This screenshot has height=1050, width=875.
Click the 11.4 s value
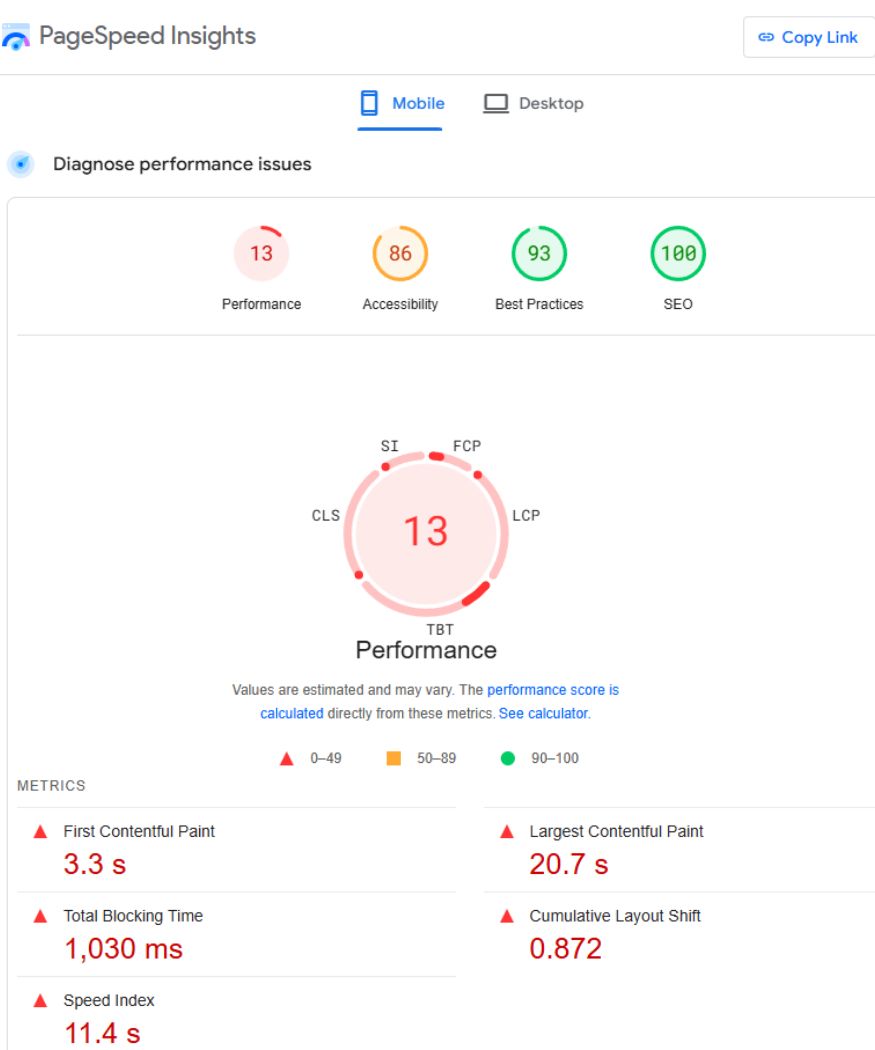pyautogui.click(x=102, y=1033)
